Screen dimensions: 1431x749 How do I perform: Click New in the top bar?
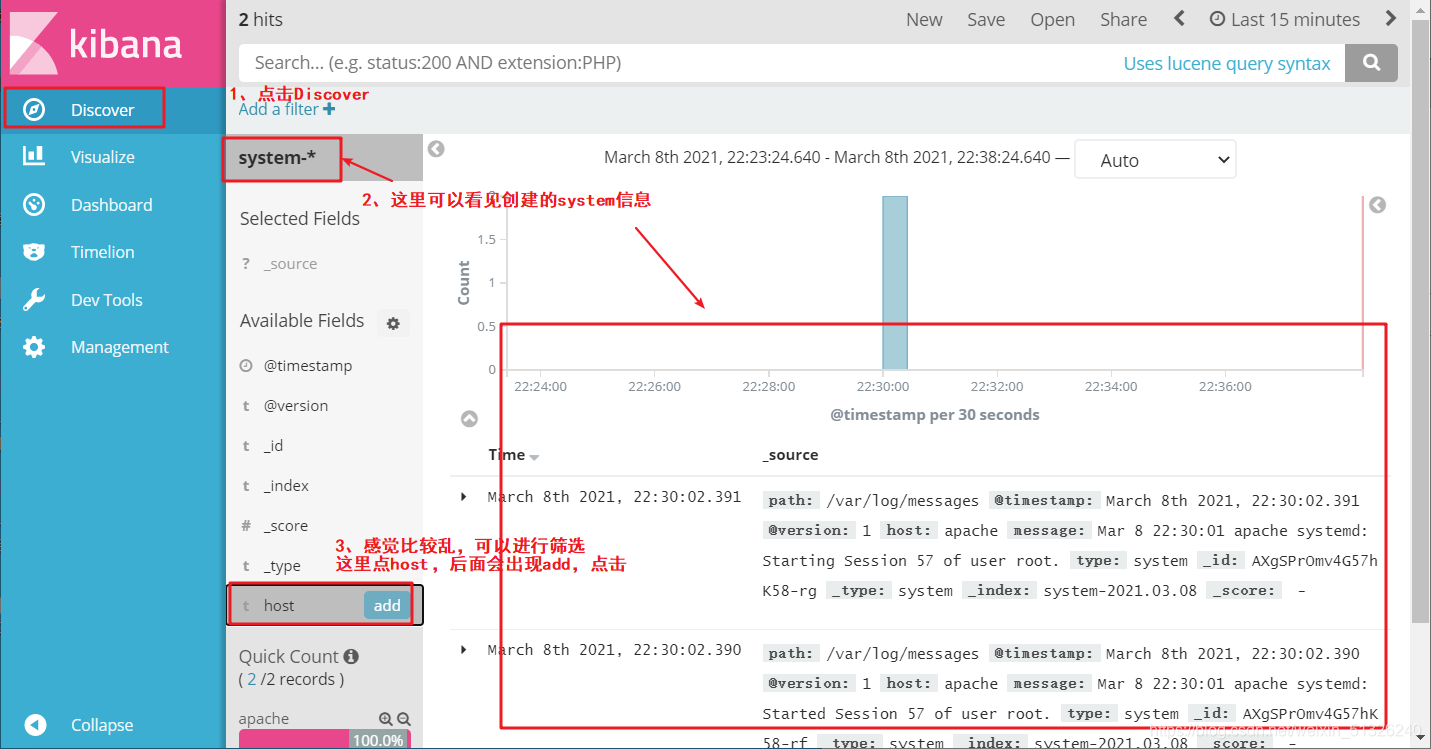[924, 19]
